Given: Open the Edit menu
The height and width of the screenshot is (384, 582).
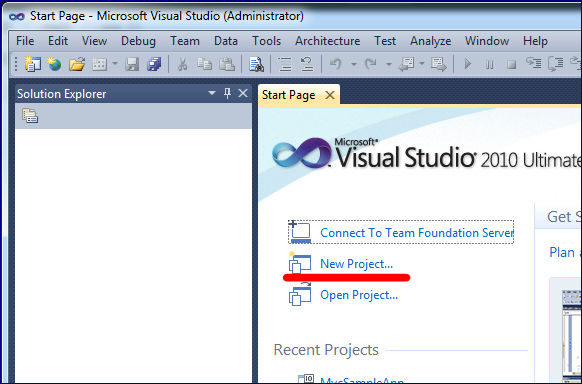Looking at the screenshot, I should pos(58,41).
